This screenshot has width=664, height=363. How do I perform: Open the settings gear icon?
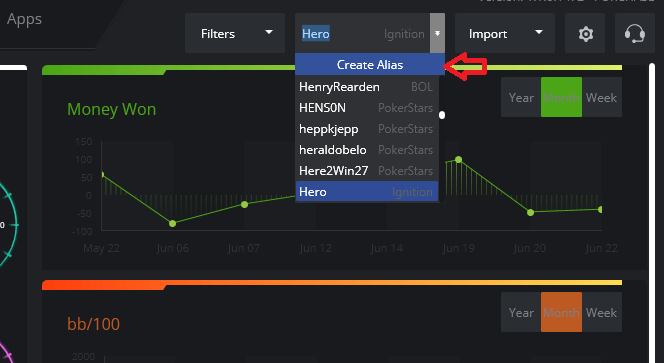pos(585,33)
